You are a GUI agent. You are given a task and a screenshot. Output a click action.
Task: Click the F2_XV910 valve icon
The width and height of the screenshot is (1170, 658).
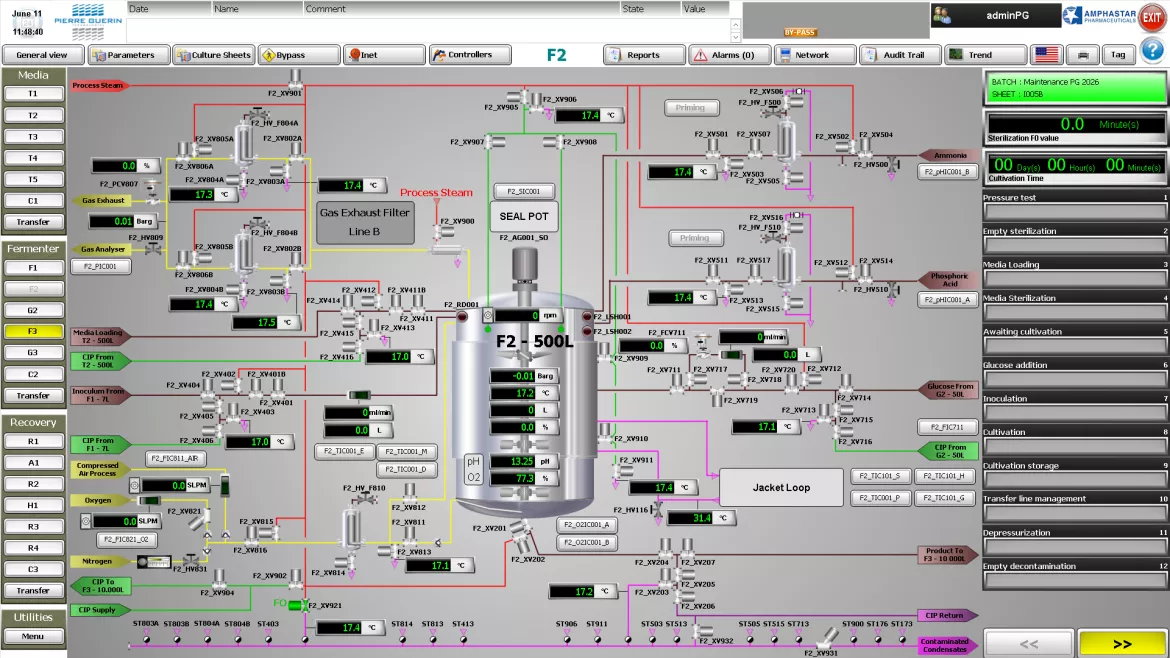click(604, 432)
